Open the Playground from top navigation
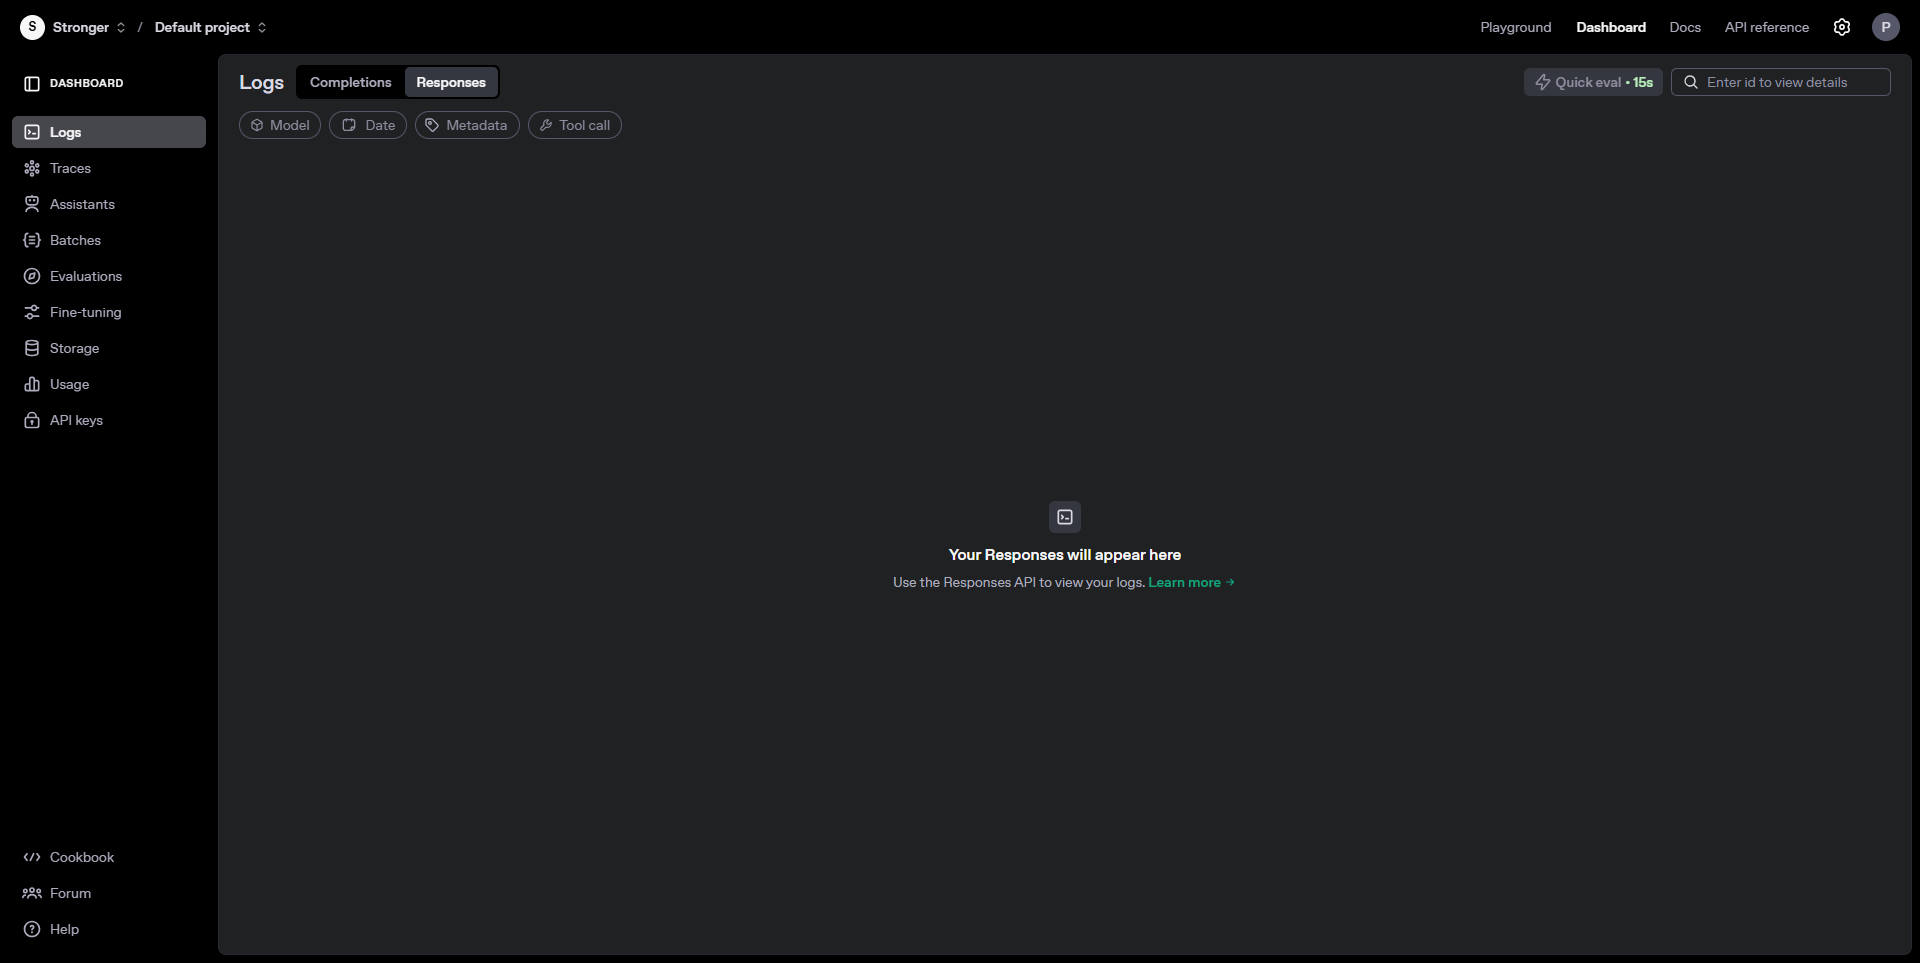Image resolution: width=1920 pixels, height=963 pixels. [1515, 27]
